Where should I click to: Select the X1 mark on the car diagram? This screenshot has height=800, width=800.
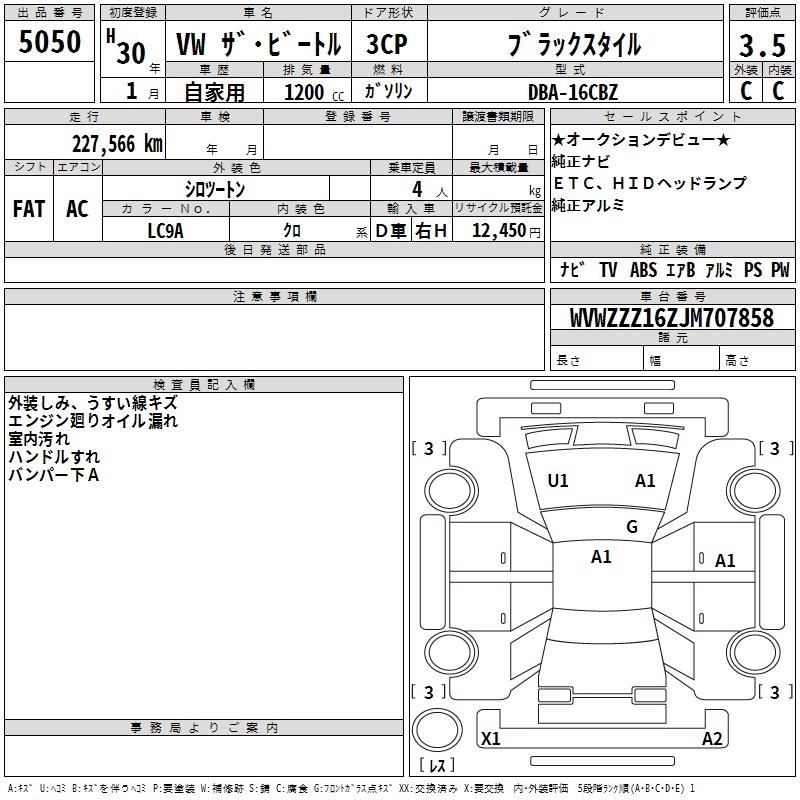point(491,739)
